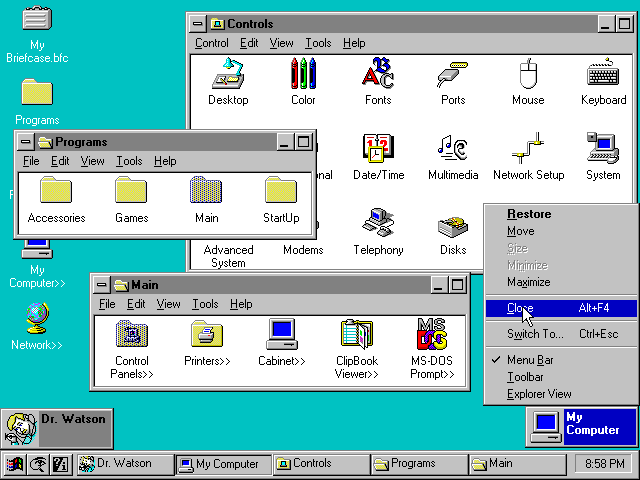Open Control Panels in Main window
Viewport: 640px width, 480px height.
click(x=131, y=334)
